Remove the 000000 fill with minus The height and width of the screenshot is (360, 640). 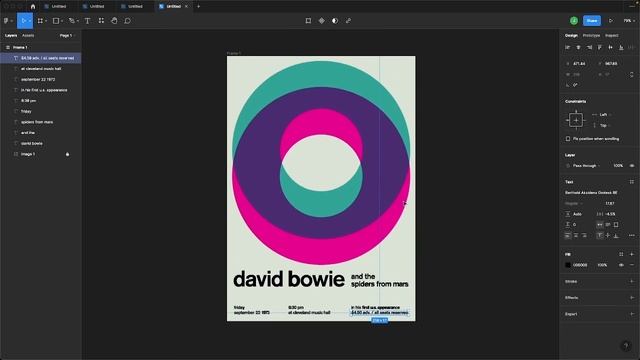631,265
